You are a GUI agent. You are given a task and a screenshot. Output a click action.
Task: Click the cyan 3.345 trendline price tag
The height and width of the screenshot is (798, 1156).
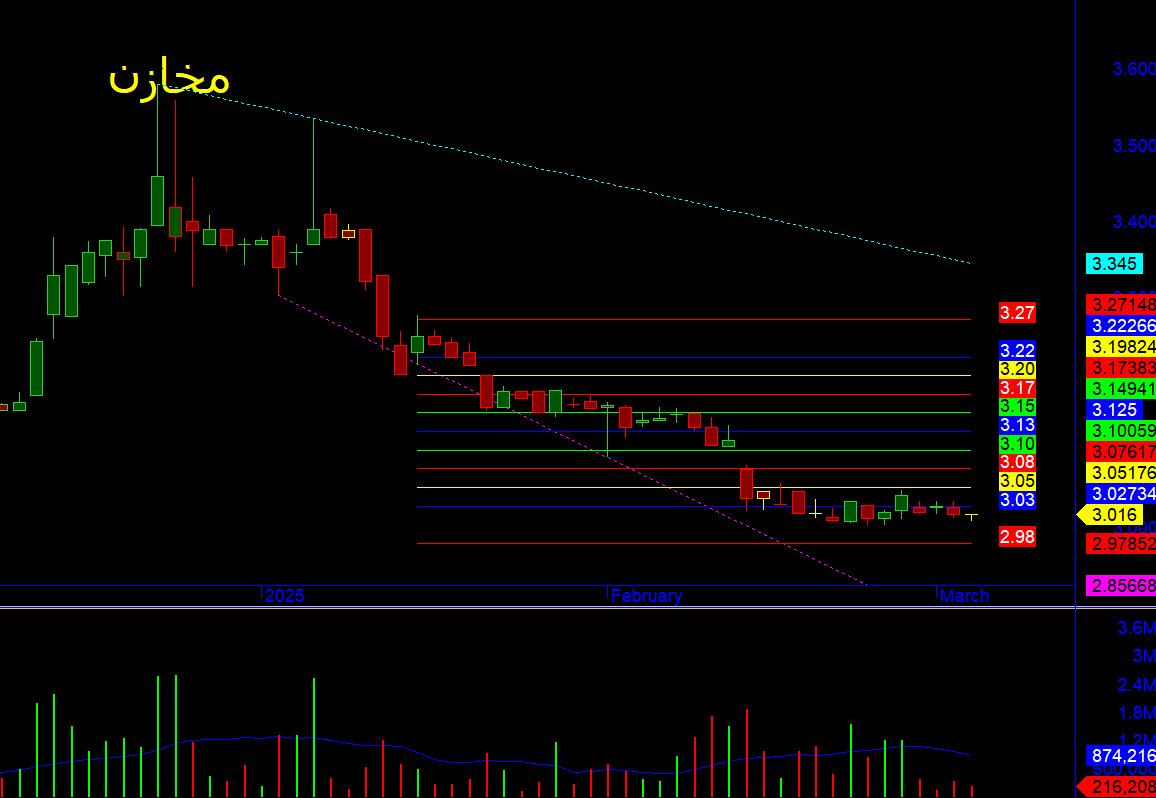coord(1114,263)
